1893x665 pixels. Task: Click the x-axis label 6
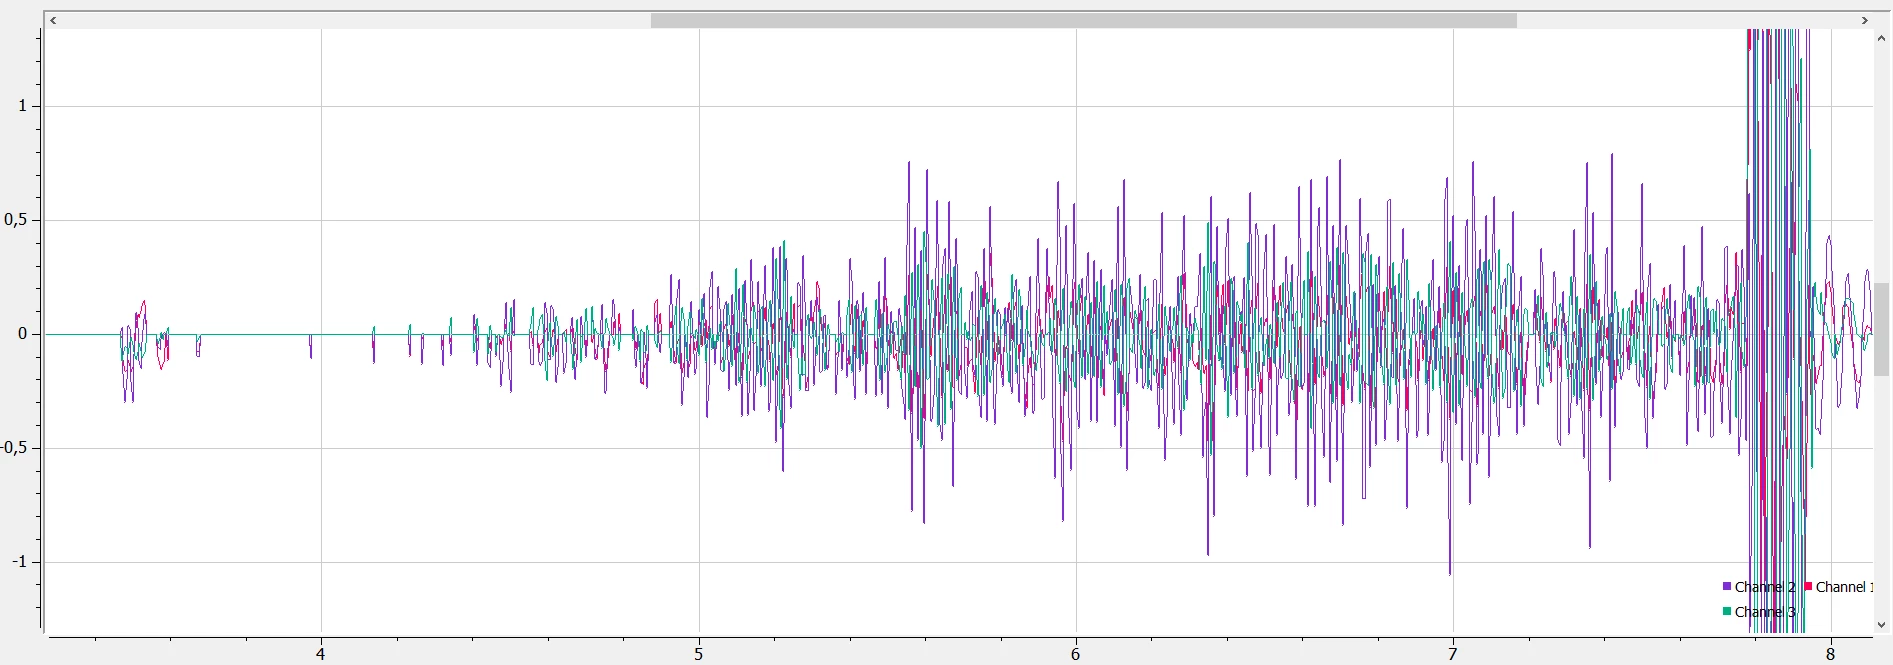pyautogui.click(x=1075, y=654)
